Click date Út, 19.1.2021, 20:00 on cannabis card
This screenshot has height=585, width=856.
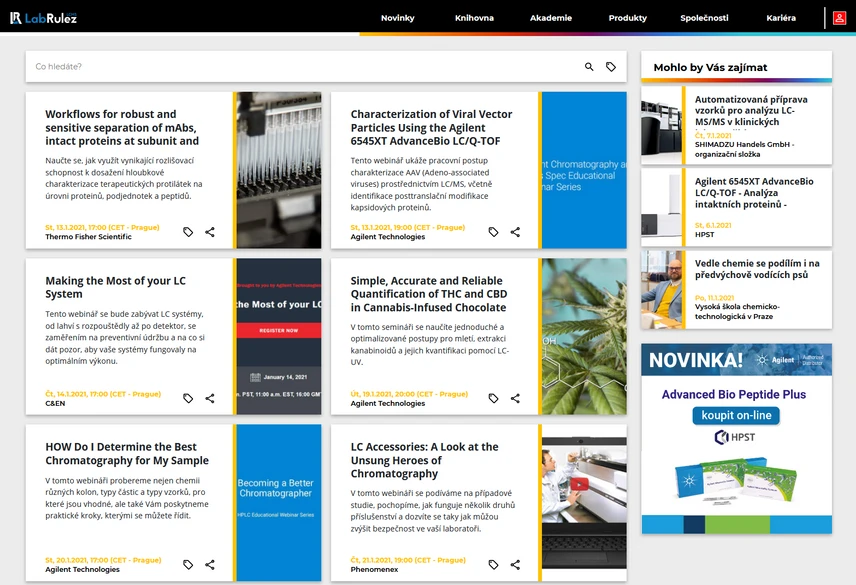(409, 394)
